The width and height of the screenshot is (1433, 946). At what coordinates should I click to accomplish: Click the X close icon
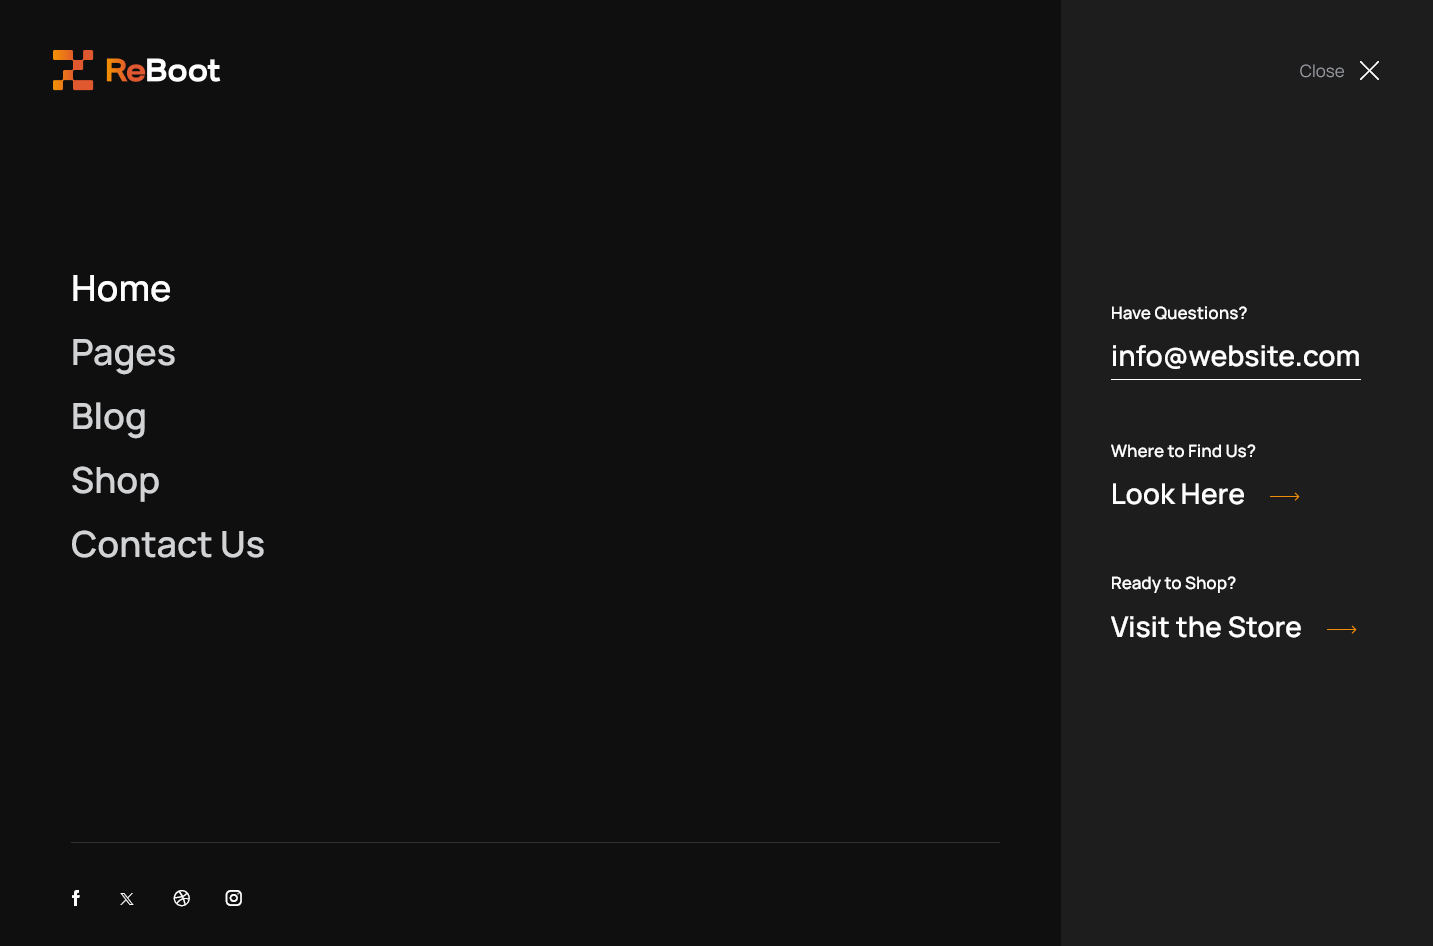1370,71
